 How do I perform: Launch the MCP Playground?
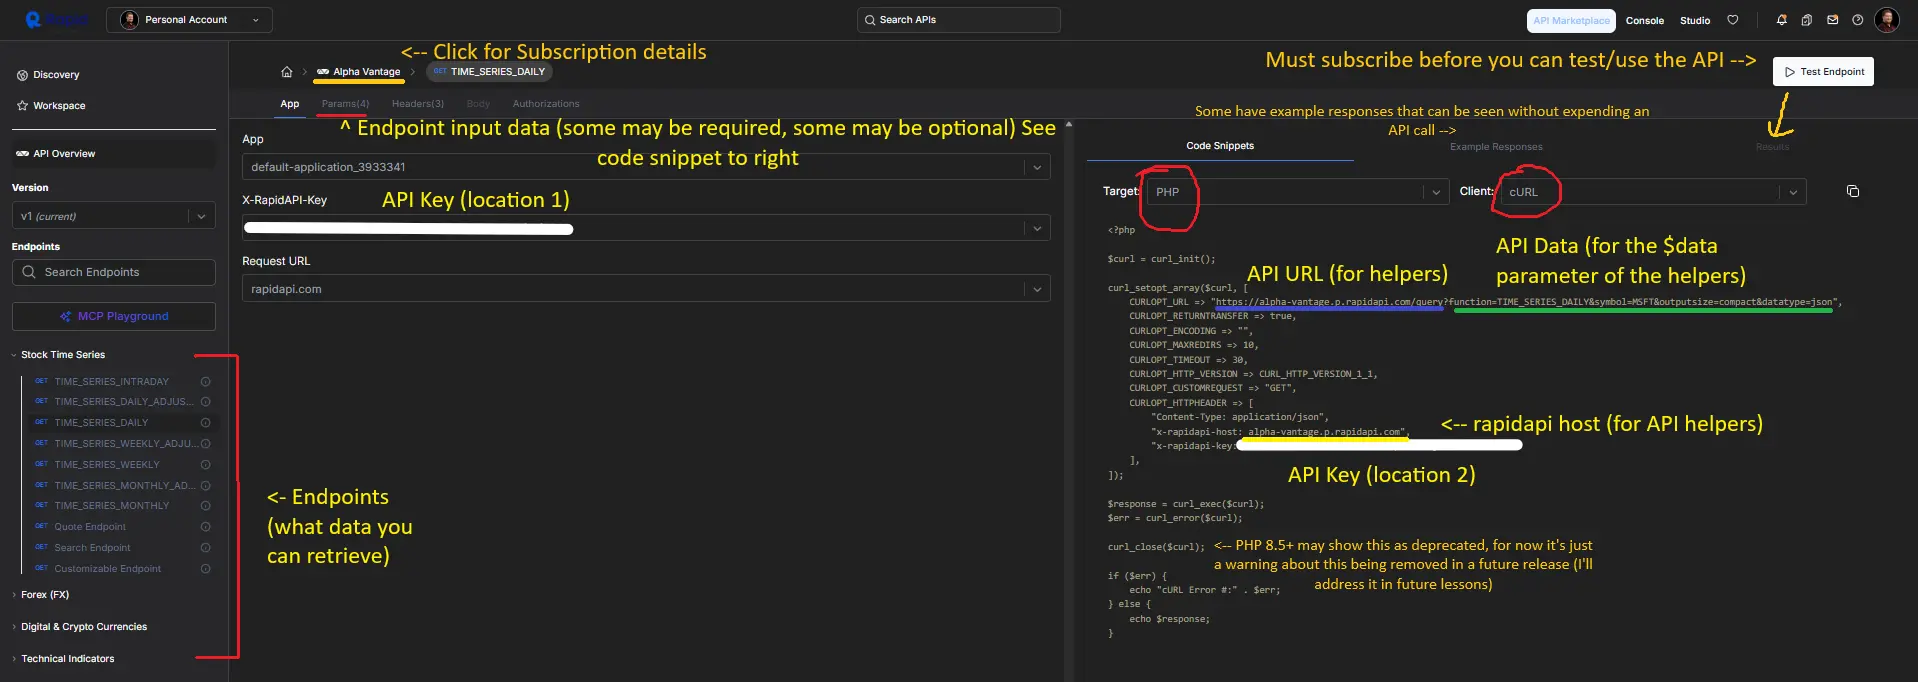coord(113,316)
